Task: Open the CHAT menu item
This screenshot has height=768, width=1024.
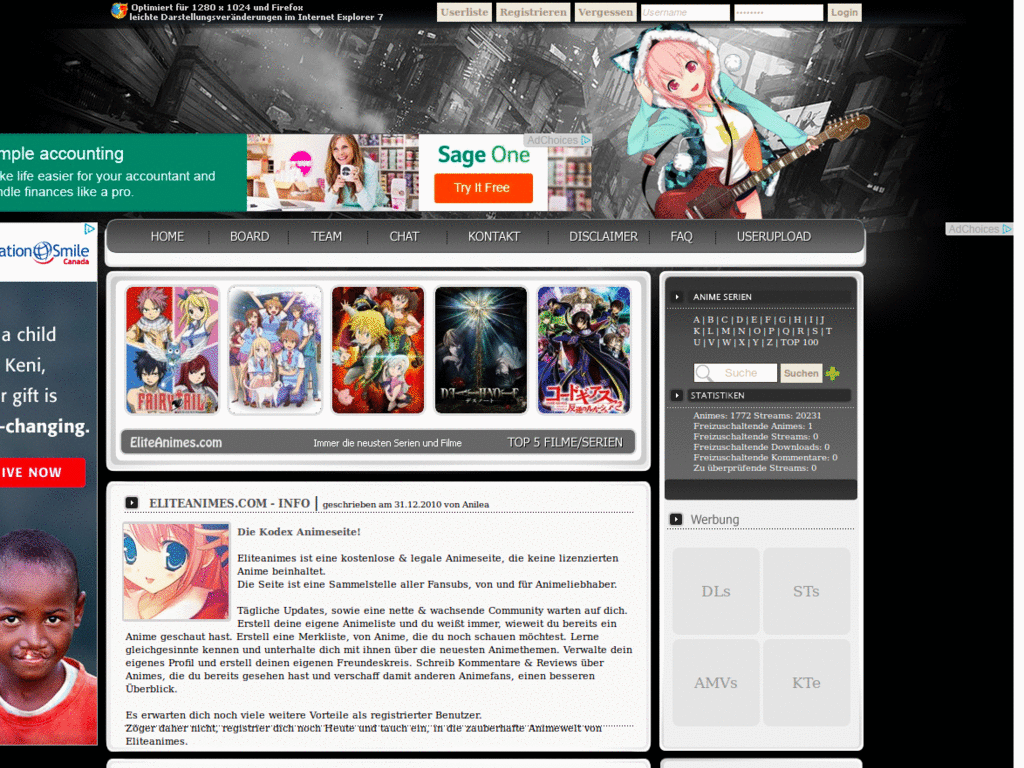Action: click(404, 236)
